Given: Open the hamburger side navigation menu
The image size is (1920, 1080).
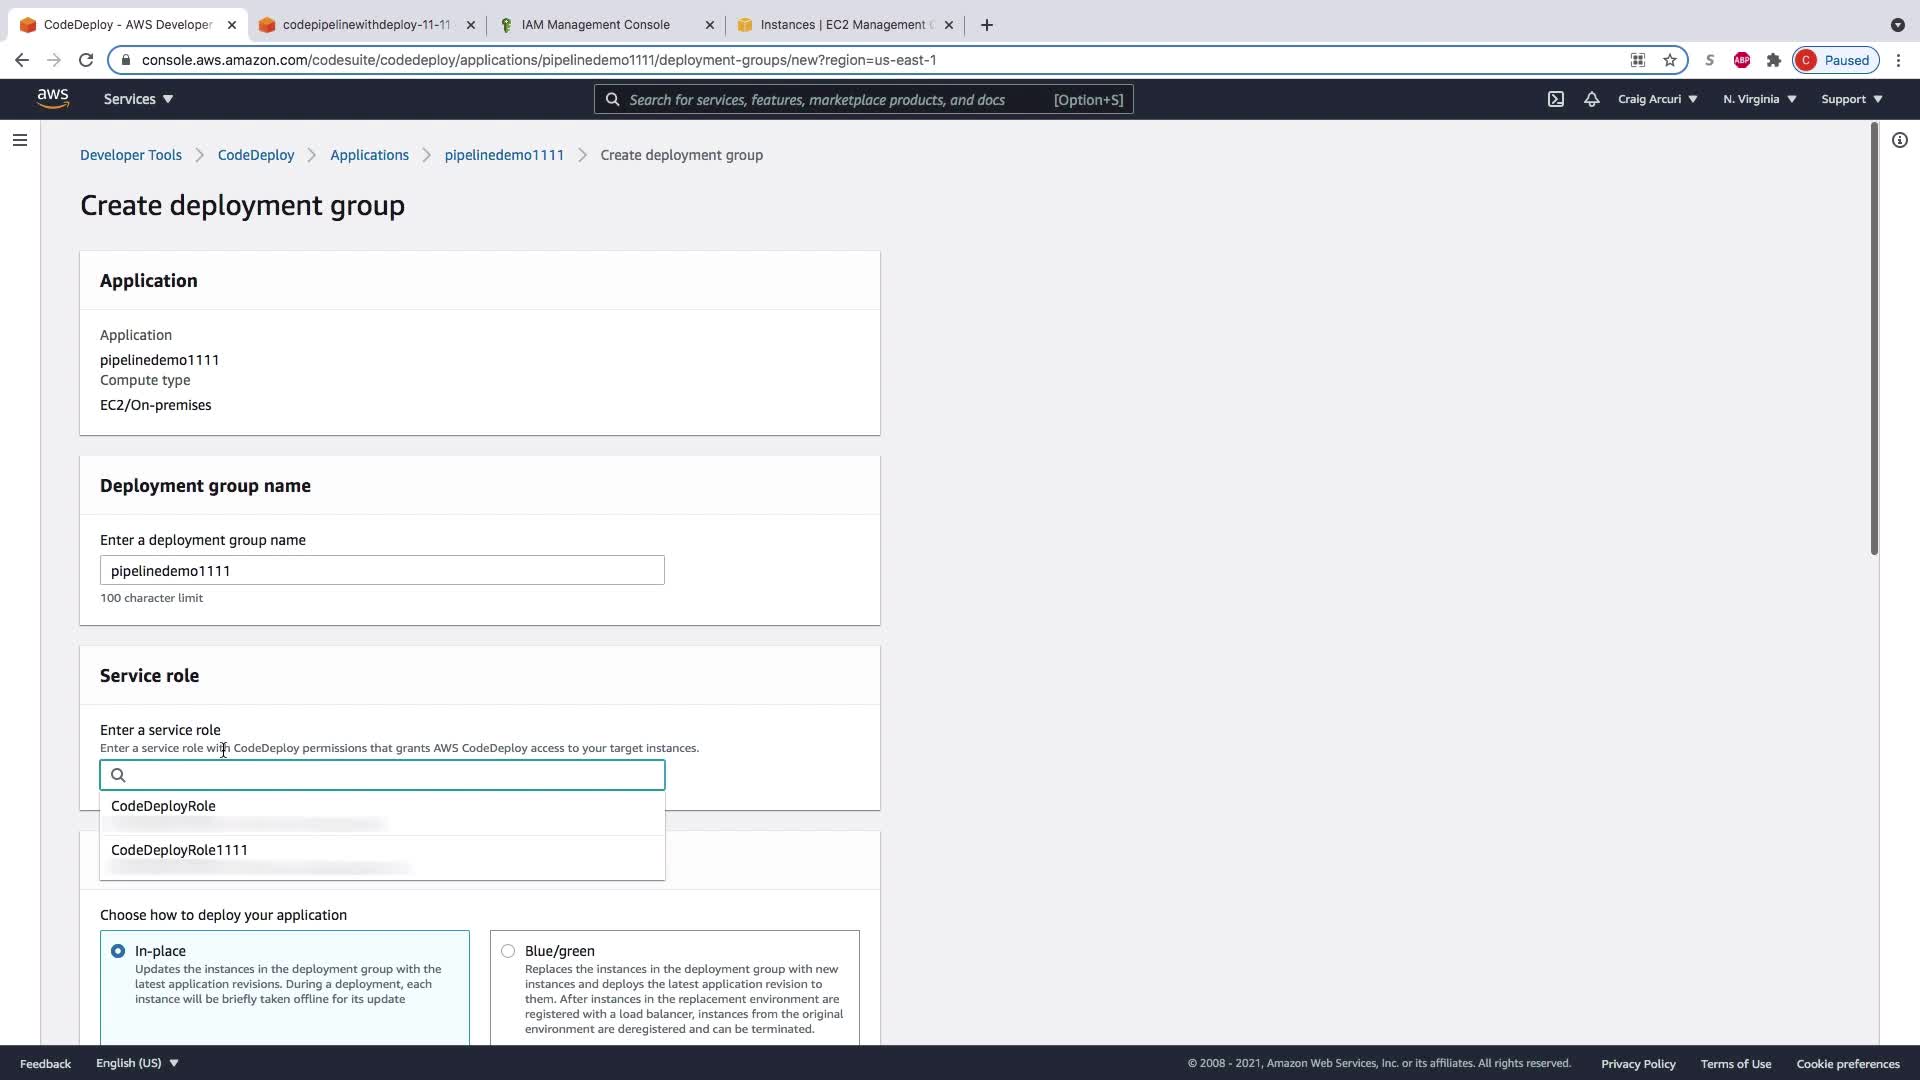Looking at the screenshot, I should coord(20,140).
